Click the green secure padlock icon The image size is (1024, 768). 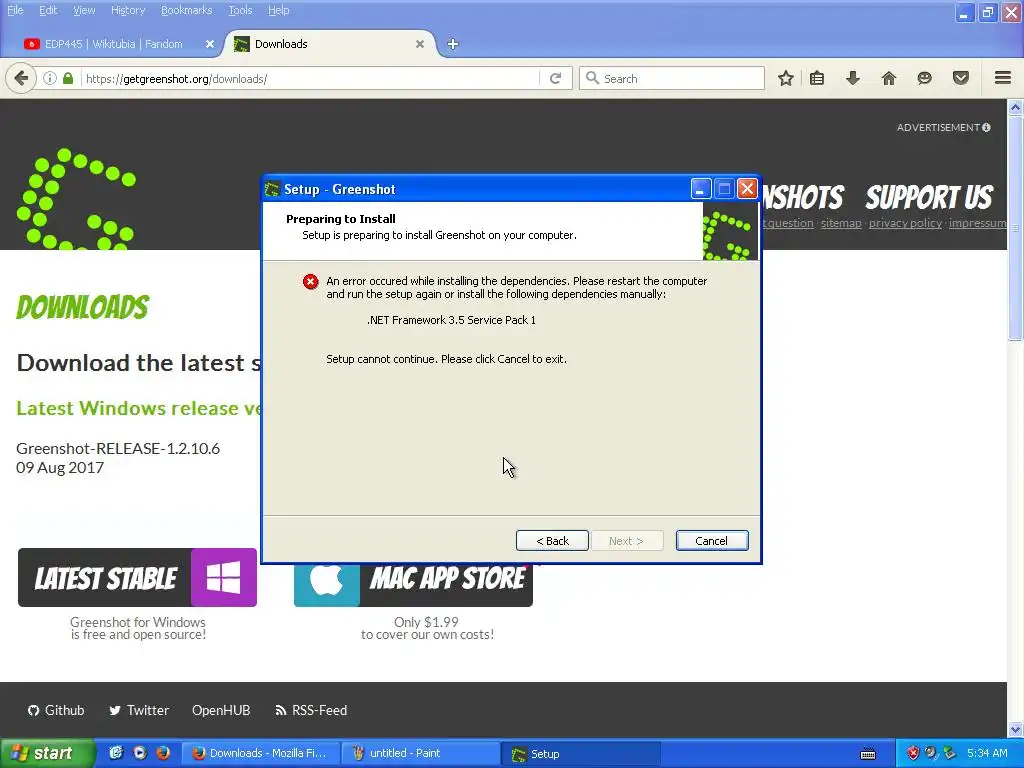(67, 78)
